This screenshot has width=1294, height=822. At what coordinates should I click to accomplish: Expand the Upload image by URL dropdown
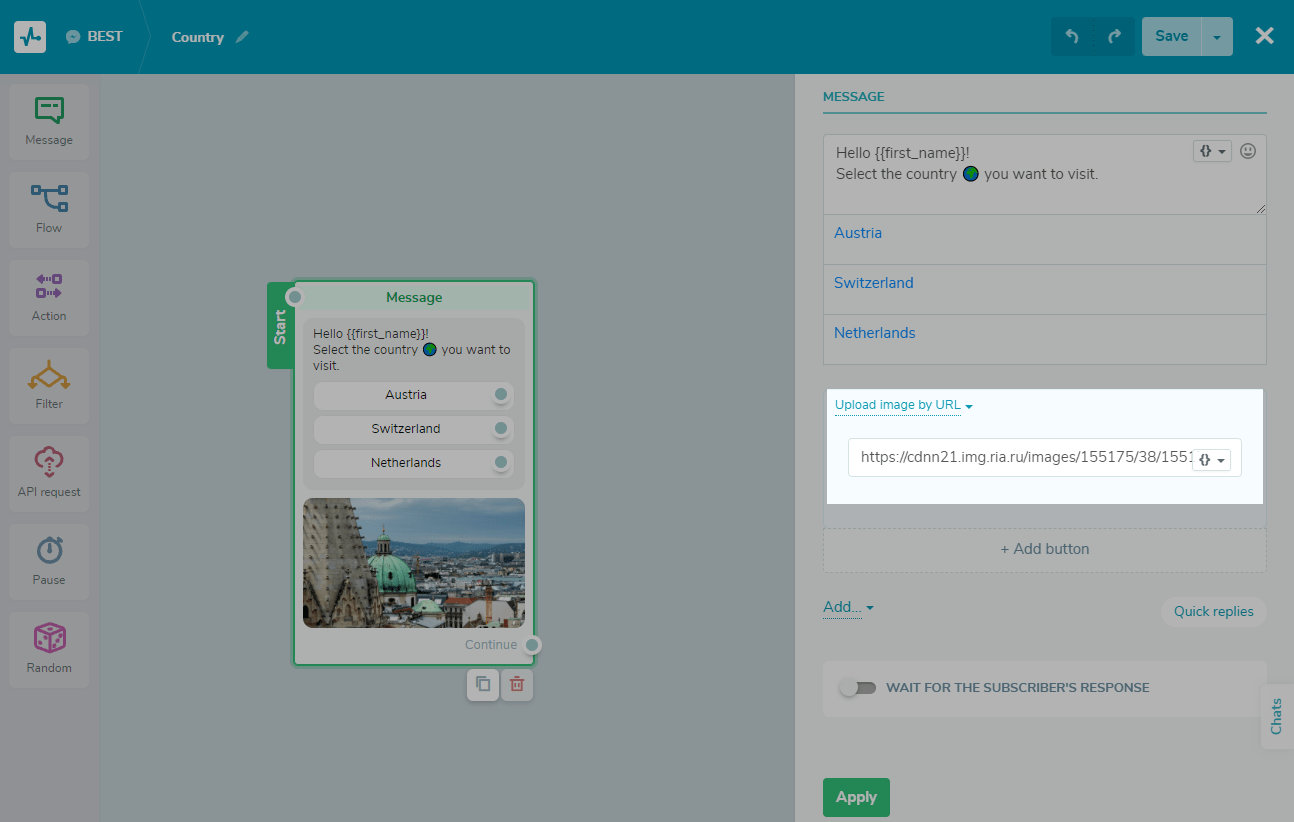click(x=904, y=405)
